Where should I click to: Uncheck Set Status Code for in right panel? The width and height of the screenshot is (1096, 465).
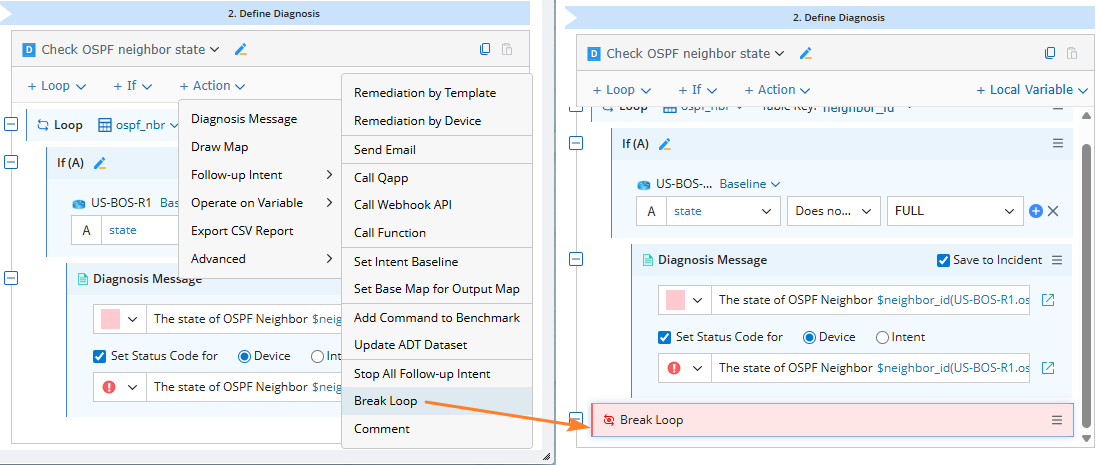coord(665,337)
